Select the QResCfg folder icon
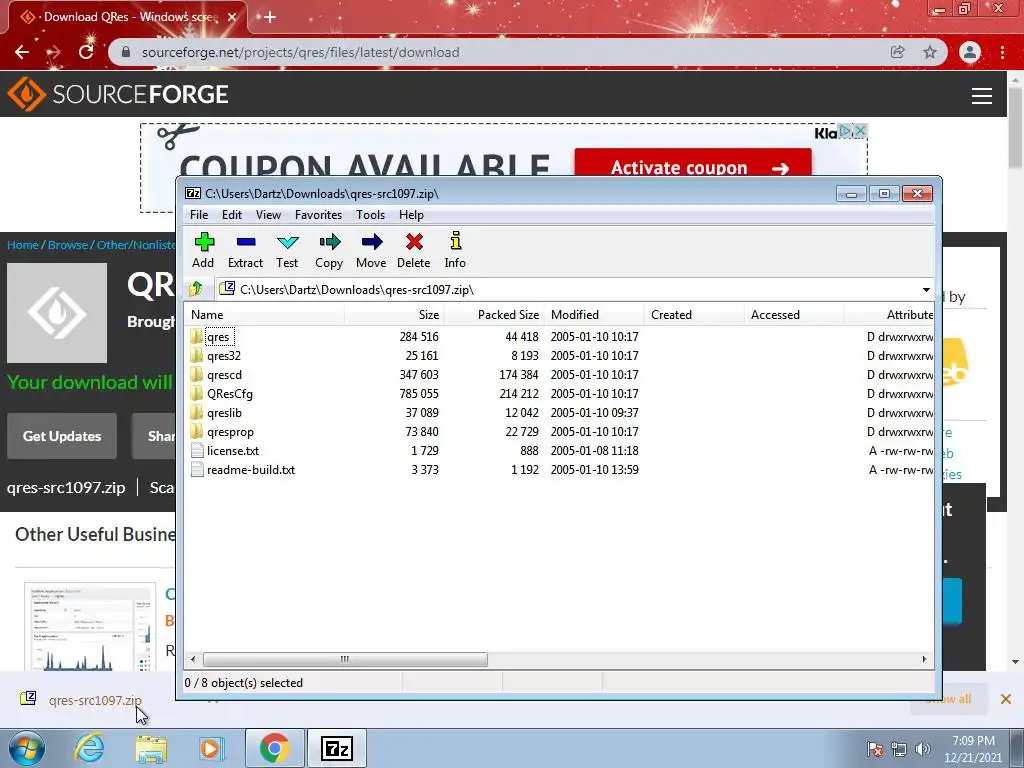The width and height of the screenshot is (1024, 768). click(x=197, y=393)
